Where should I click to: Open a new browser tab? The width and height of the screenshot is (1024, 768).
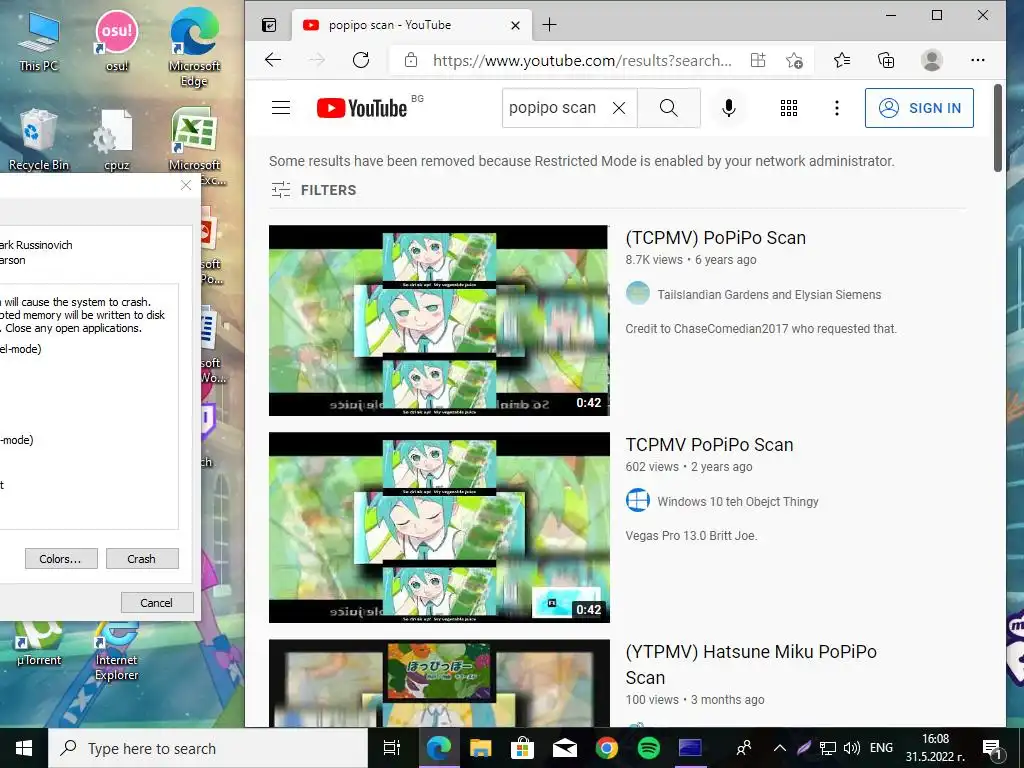point(549,25)
